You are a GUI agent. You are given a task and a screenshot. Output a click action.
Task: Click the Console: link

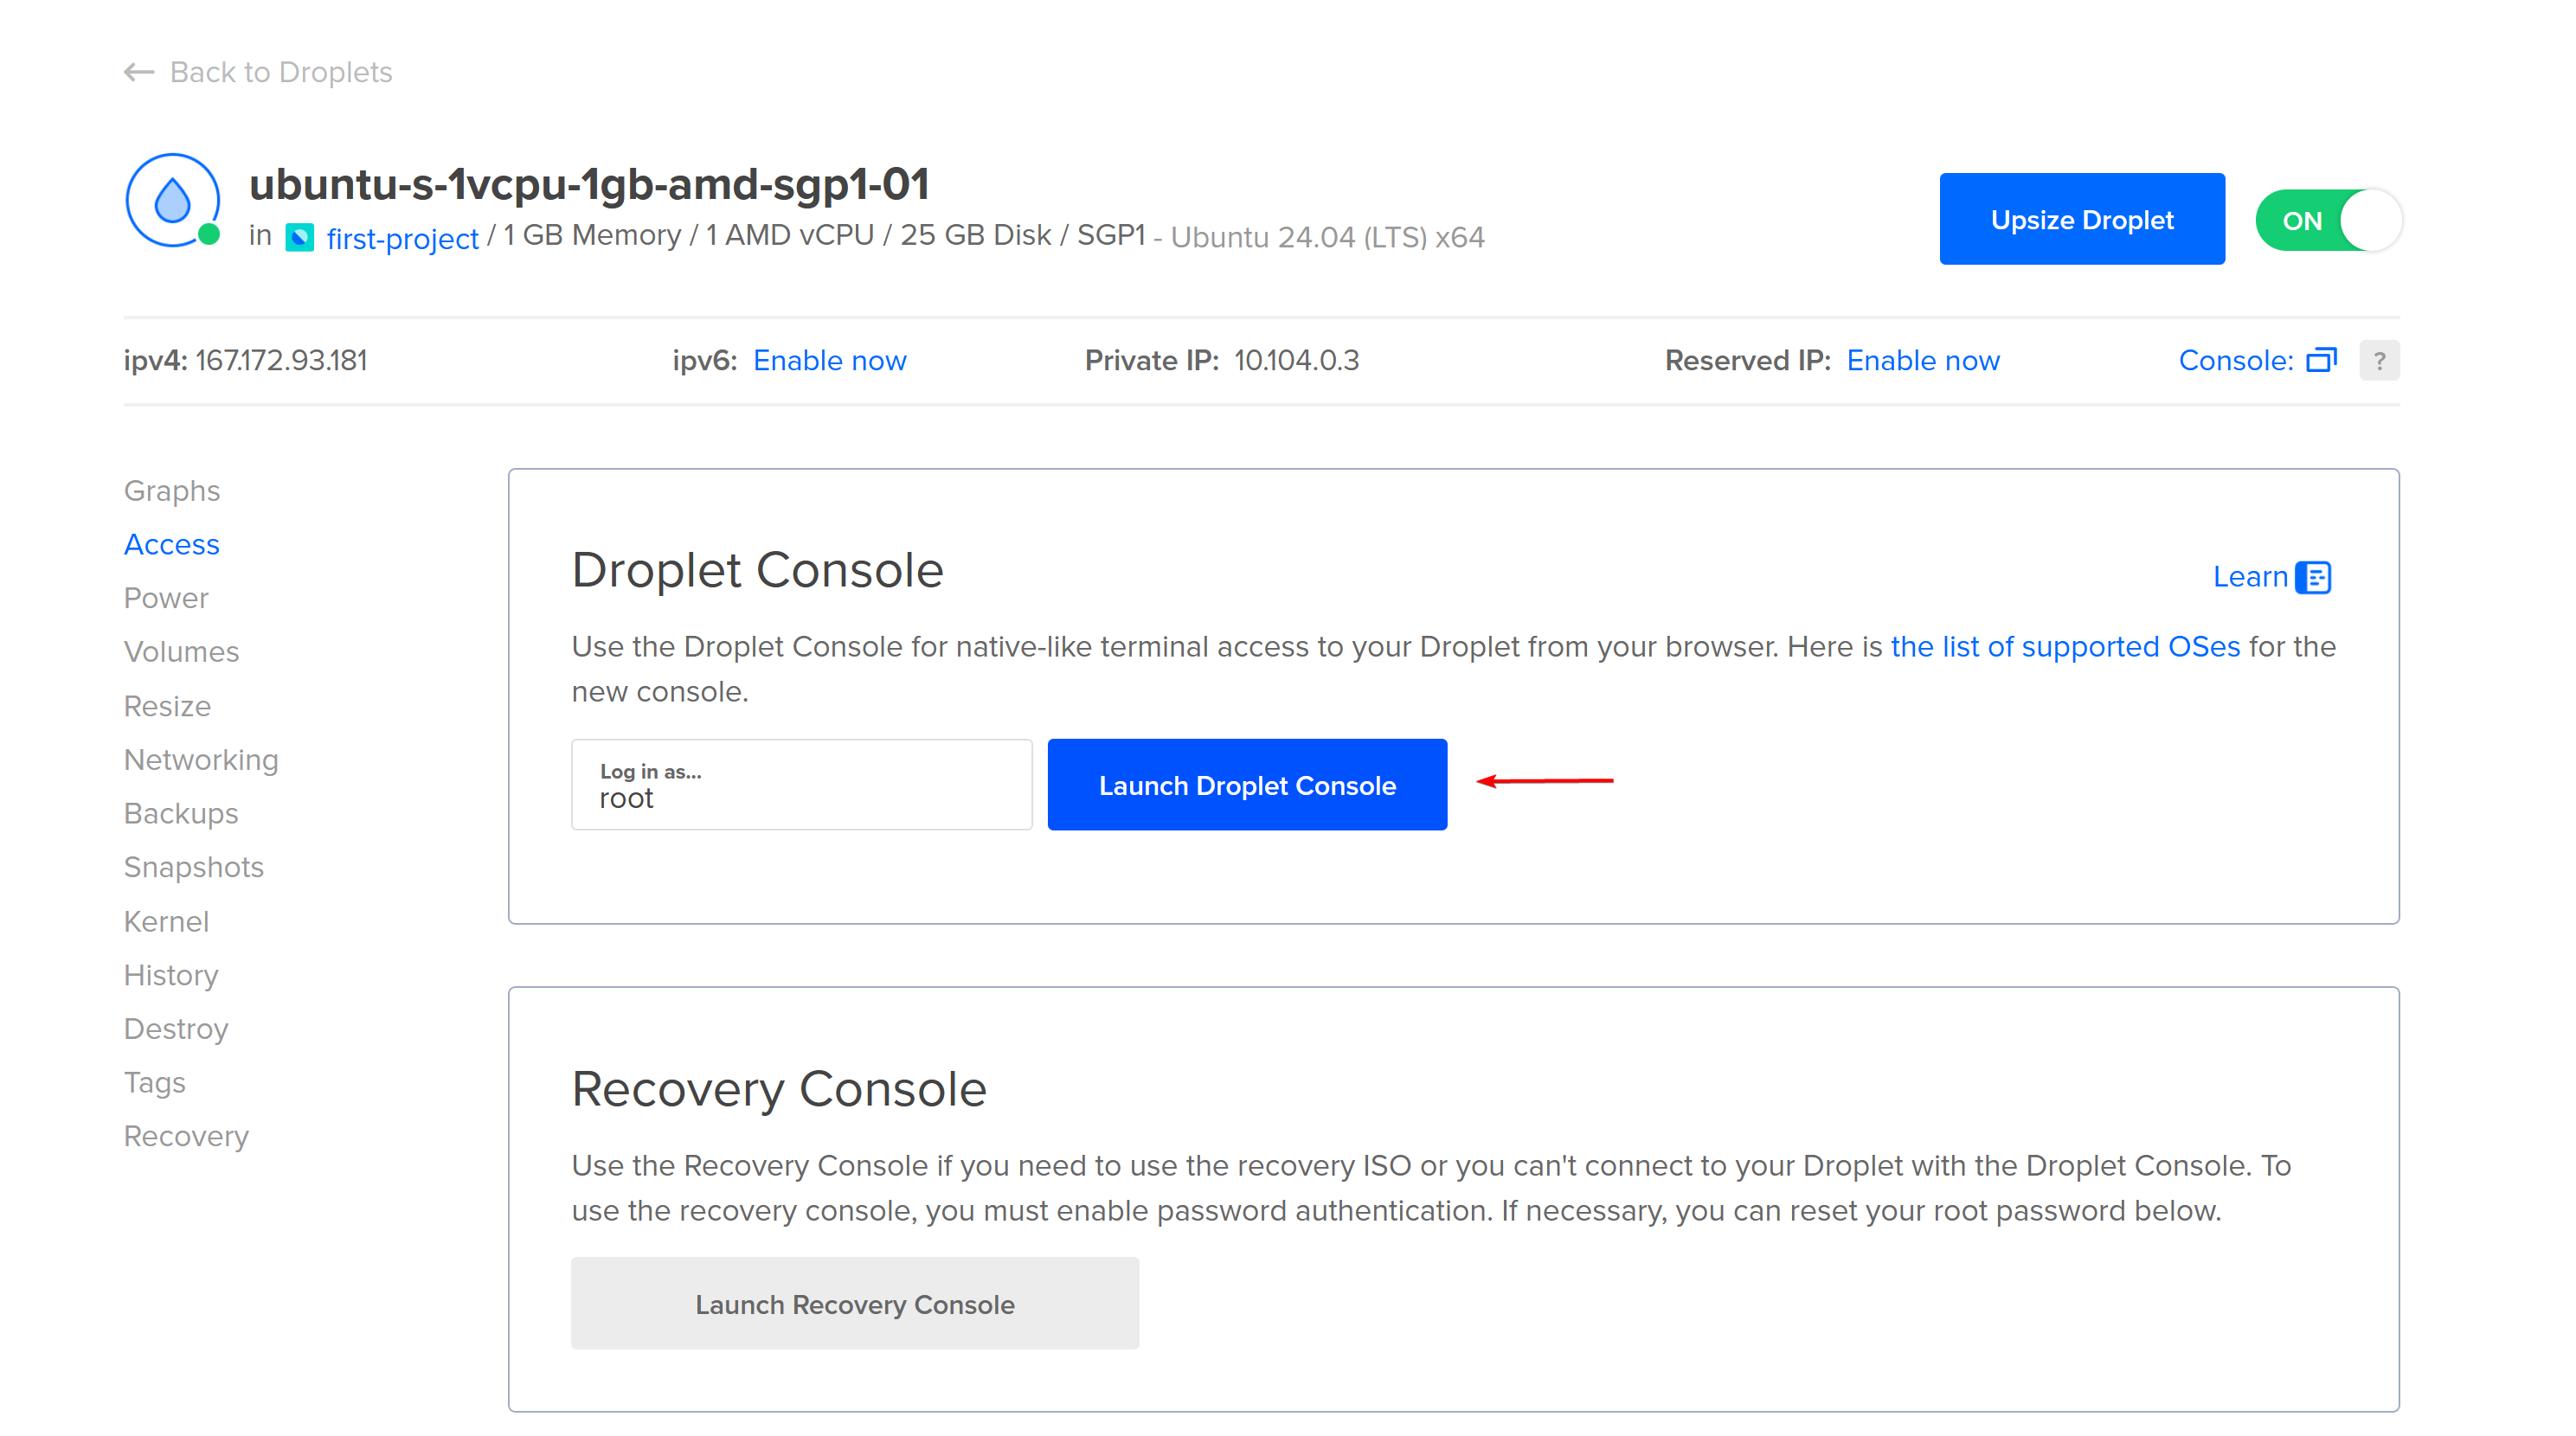[2236, 360]
